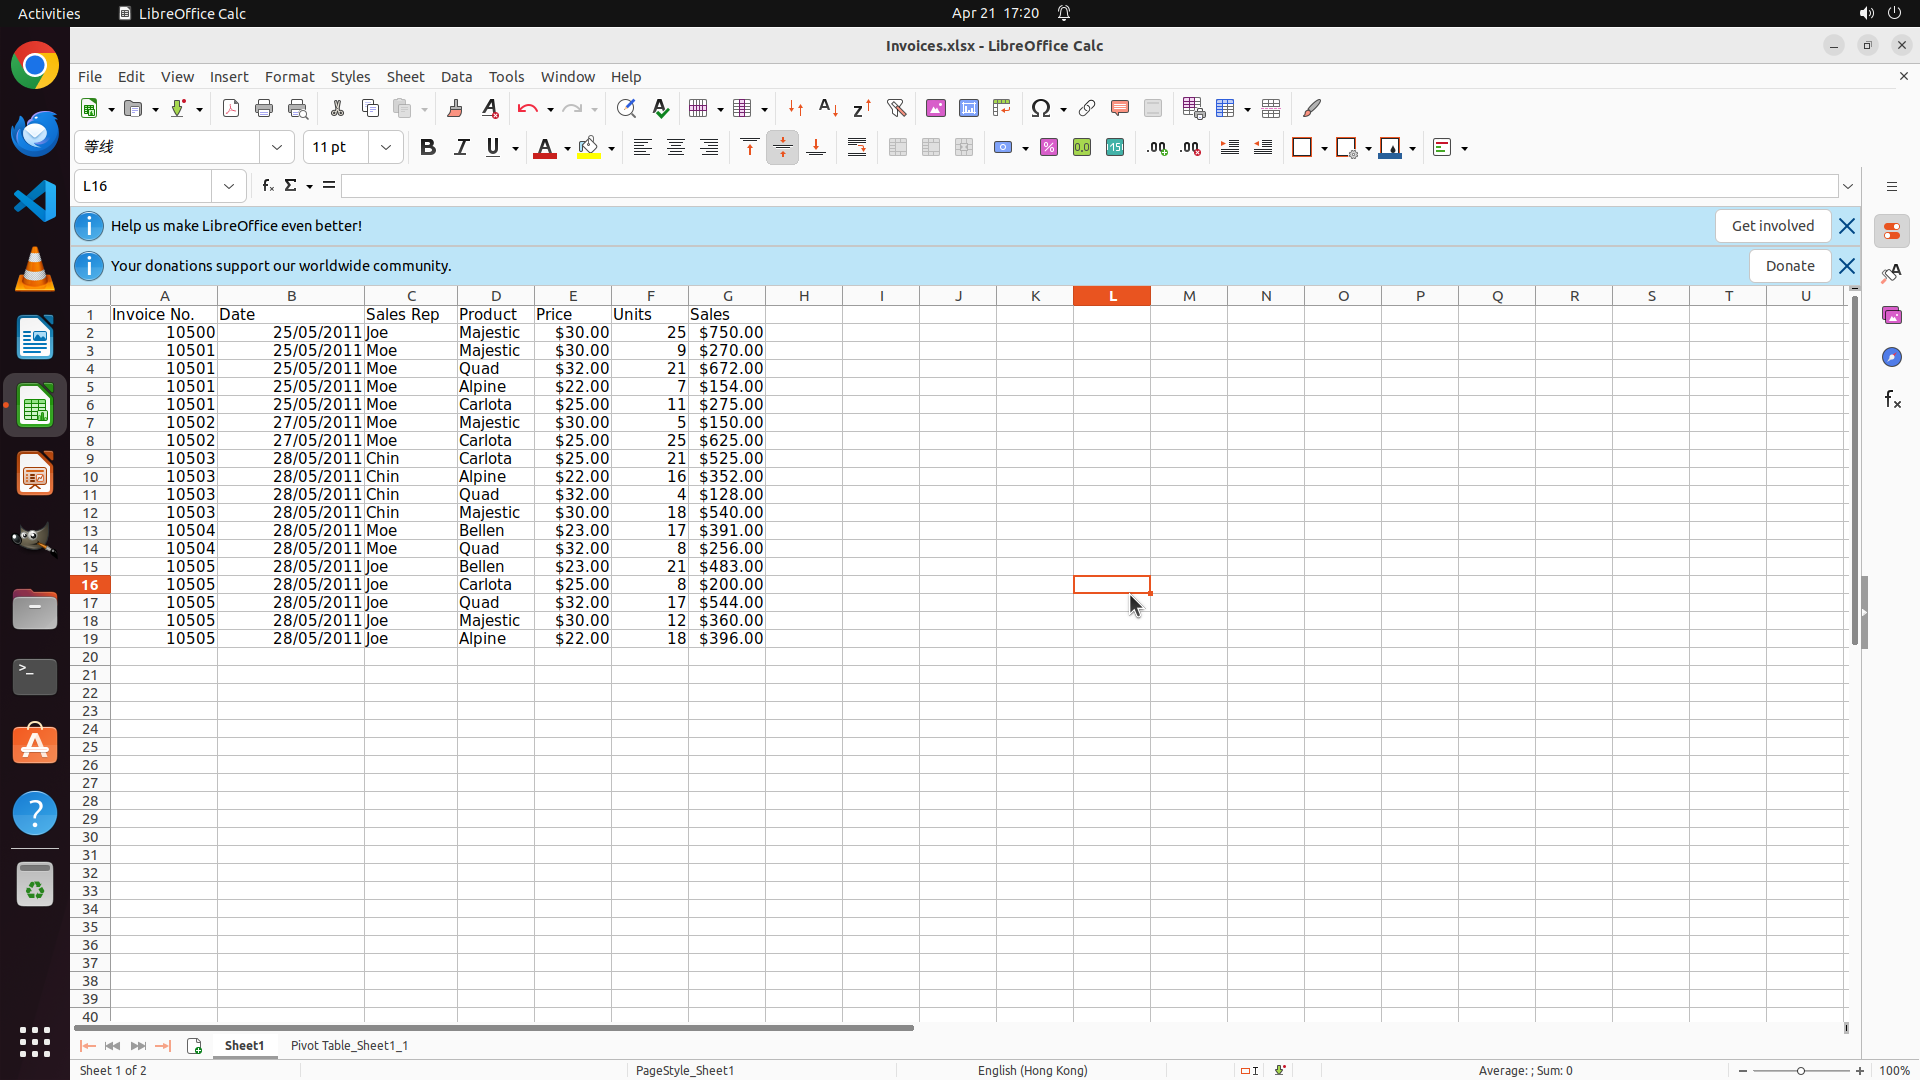1920x1080 pixels.
Task: Toggle Bold formatting
Action: tap(428, 148)
